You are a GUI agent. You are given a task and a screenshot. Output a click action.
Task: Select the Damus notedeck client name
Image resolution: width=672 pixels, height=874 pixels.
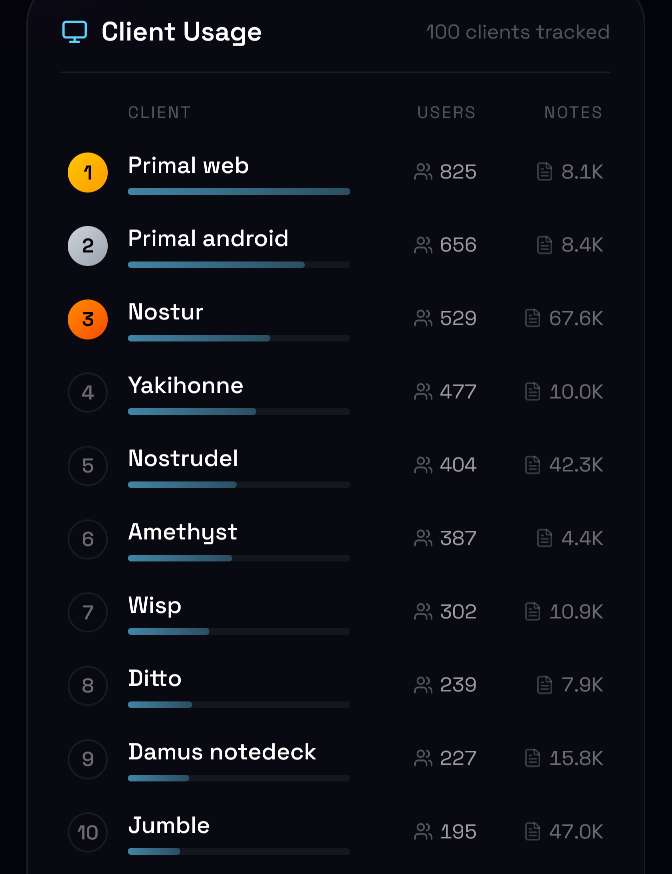(222, 752)
